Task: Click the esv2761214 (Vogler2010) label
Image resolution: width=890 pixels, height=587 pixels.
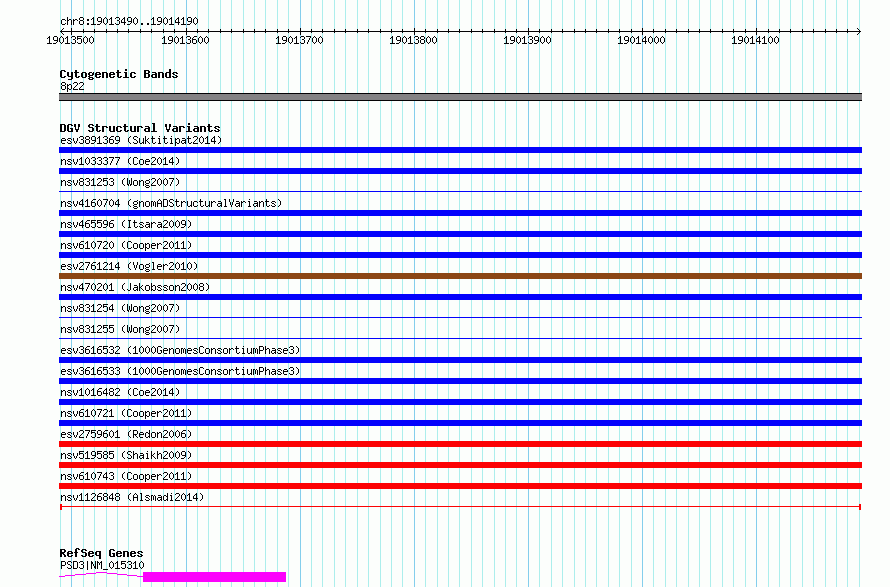Action: (x=129, y=266)
